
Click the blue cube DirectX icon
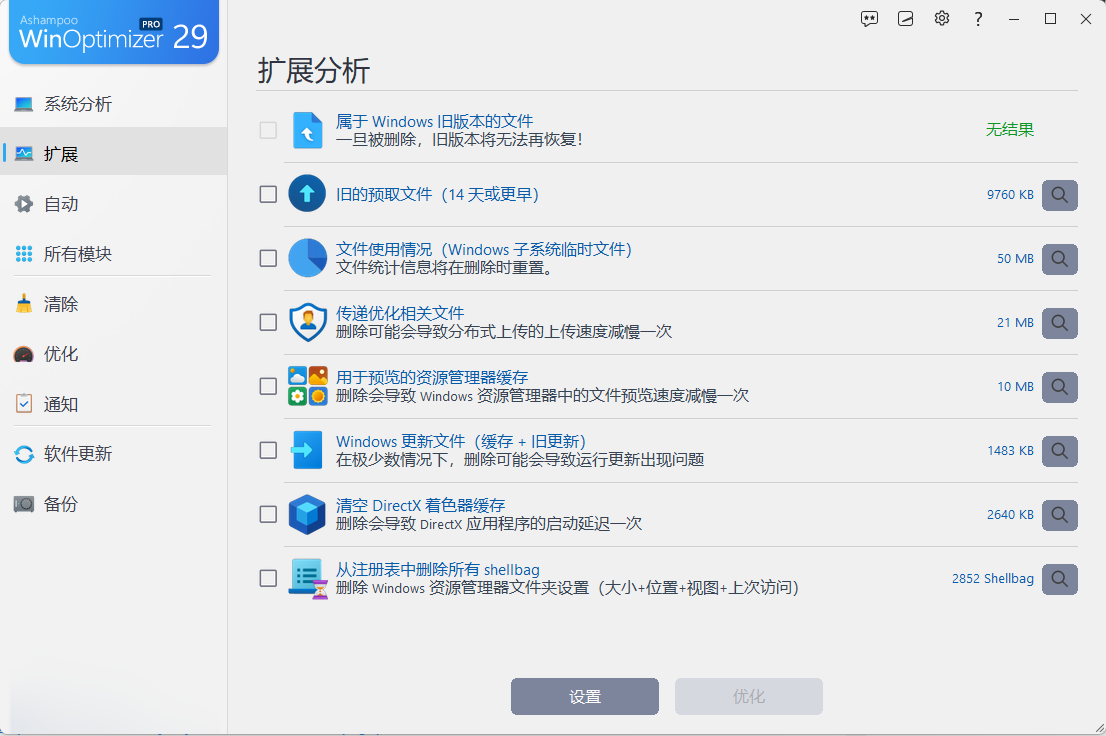pyautogui.click(x=307, y=514)
